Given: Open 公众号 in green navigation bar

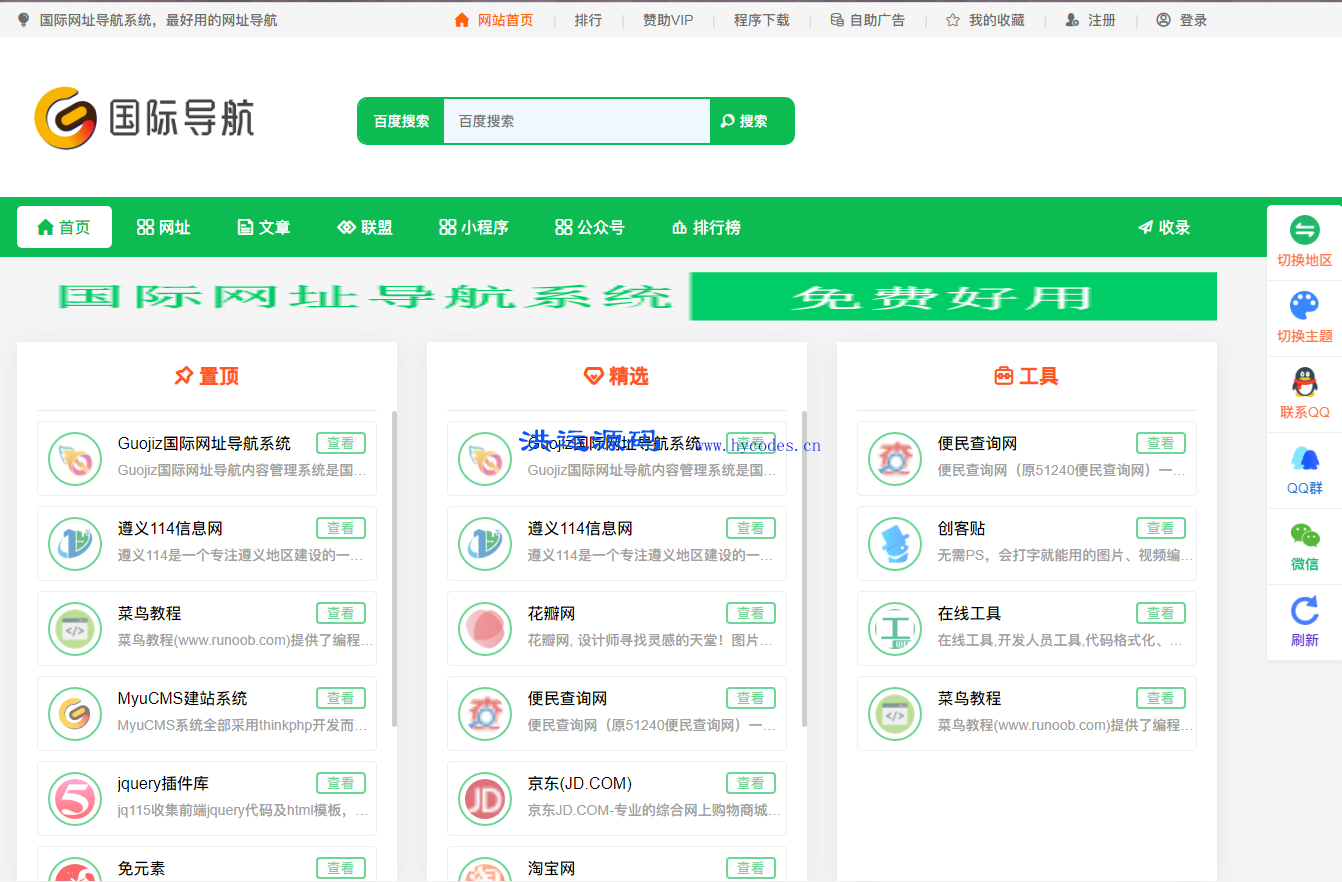Looking at the screenshot, I should click(x=590, y=227).
